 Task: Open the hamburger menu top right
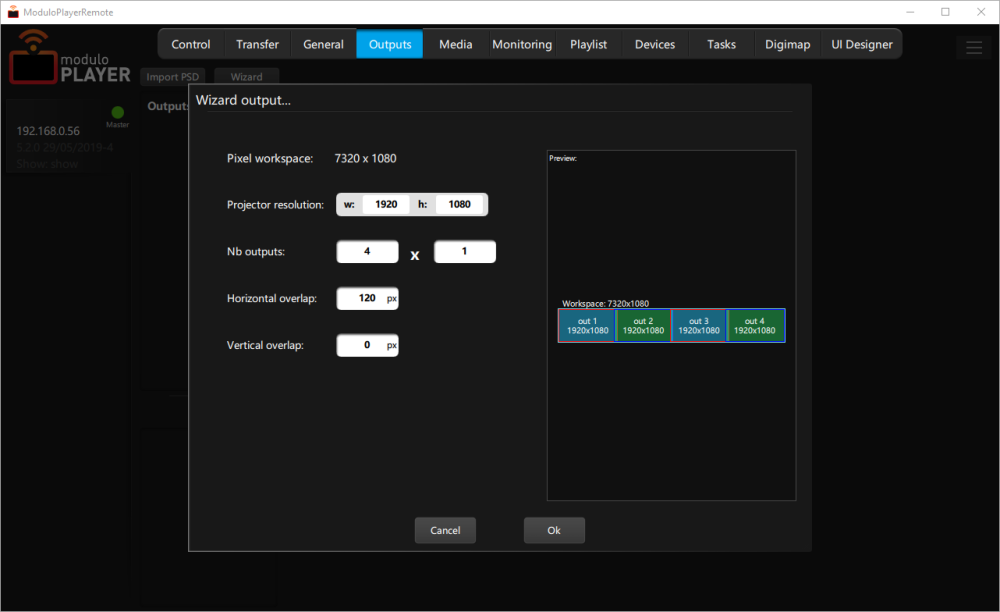[x=974, y=47]
